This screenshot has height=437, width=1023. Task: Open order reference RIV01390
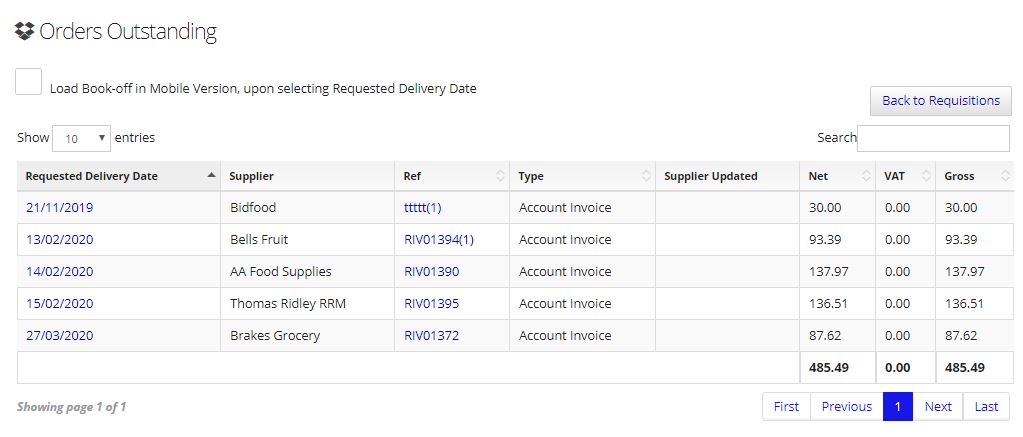click(431, 271)
